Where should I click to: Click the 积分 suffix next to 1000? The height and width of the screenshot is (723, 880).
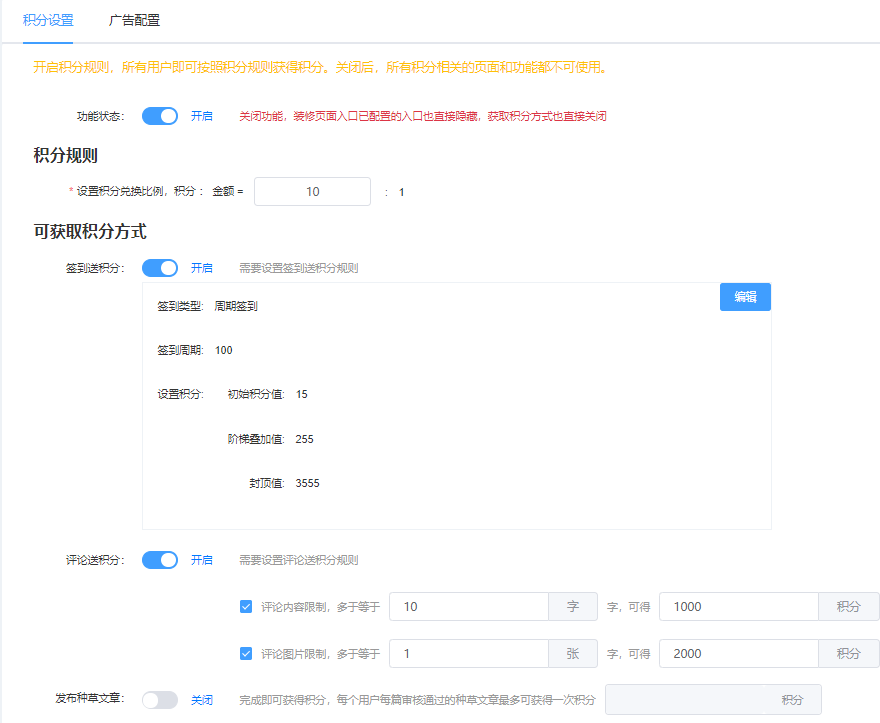coord(848,607)
